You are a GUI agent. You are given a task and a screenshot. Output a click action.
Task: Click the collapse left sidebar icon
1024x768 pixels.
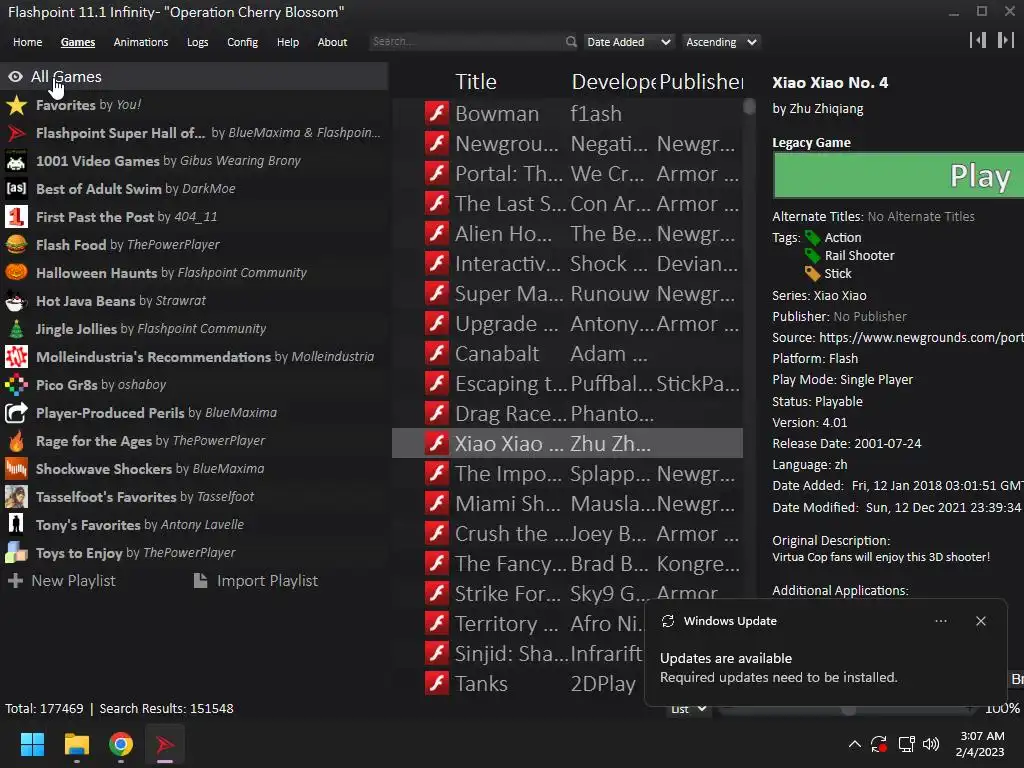(x=978, y=40)
